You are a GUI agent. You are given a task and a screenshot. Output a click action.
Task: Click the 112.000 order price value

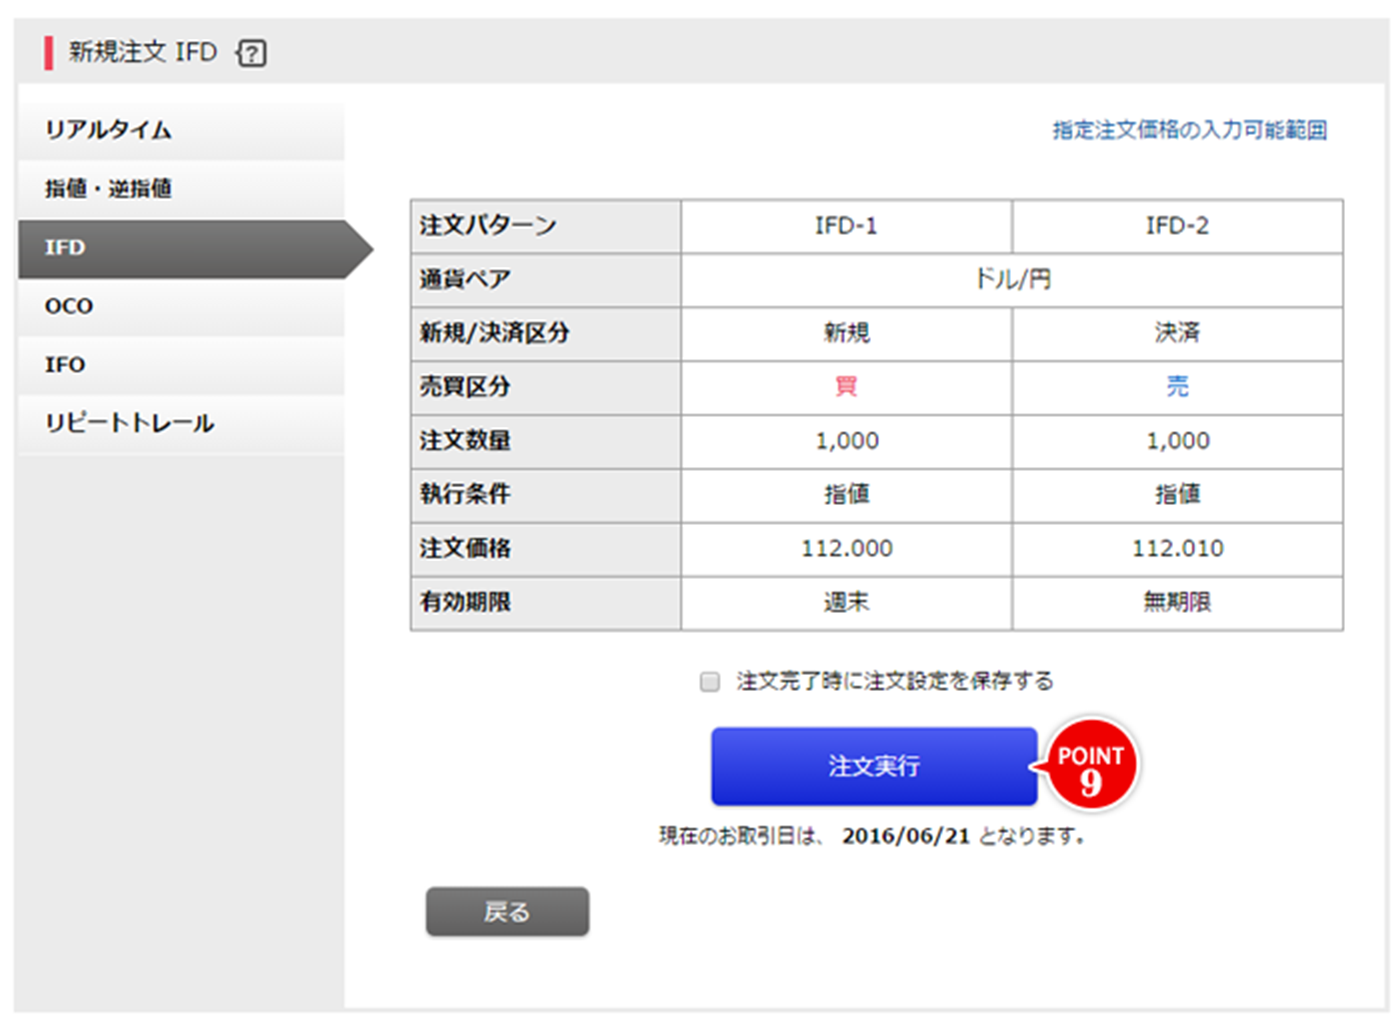point(846,549)
